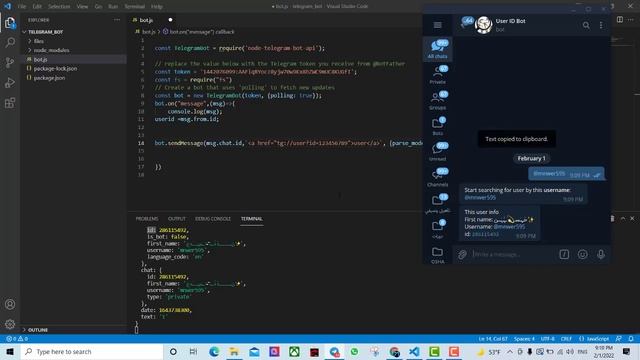Select the All chats folder in Telegram

click(x=438, y=49)
